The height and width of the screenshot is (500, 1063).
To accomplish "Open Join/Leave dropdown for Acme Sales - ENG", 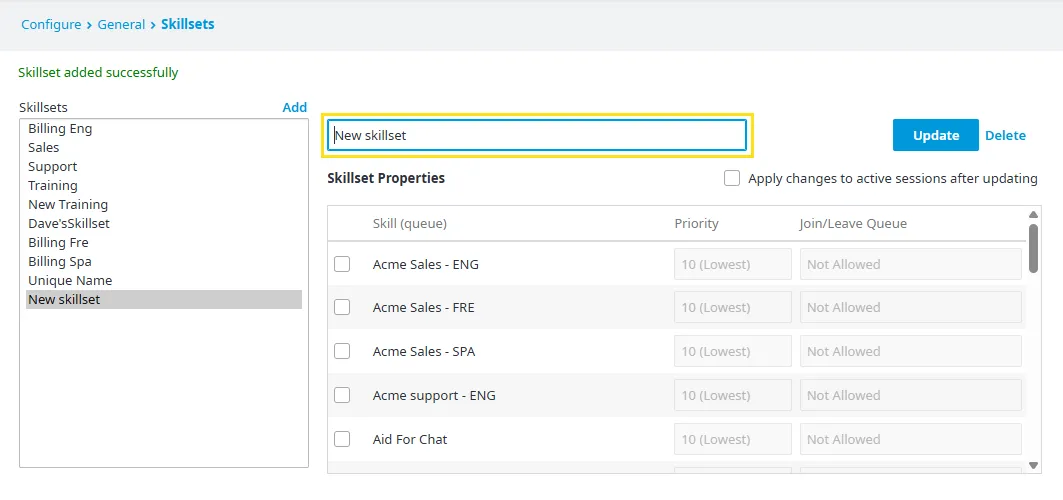I will coord(911,264).
